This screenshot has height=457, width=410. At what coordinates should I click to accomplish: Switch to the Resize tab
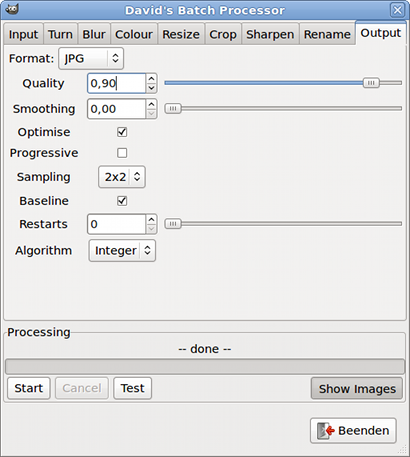pos(181,34)
